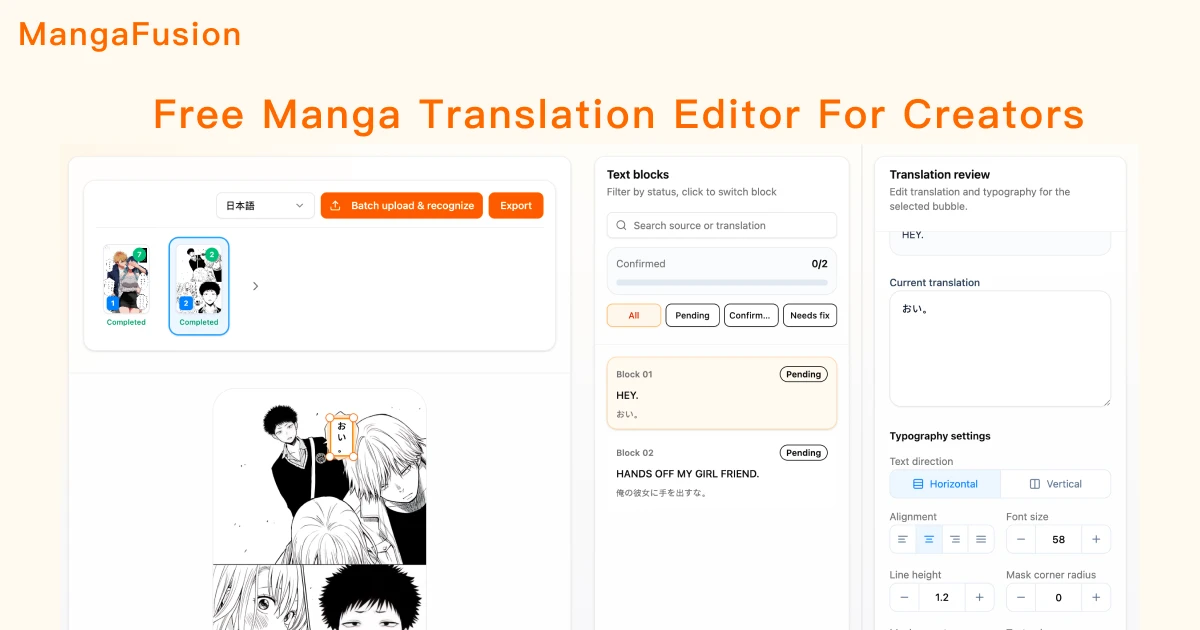The height and width of the screenshot is (630, 1200).
Task: Click the green 2 badge on second thumbnail
Action: pos(212,255)
